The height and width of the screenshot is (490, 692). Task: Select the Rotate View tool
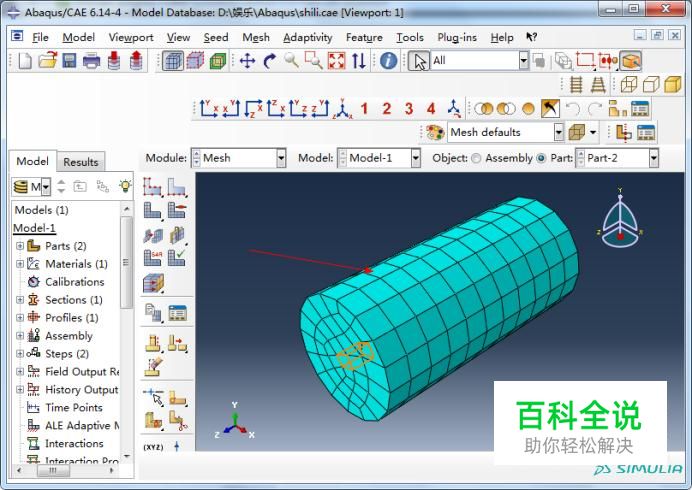tap(269, 60)
